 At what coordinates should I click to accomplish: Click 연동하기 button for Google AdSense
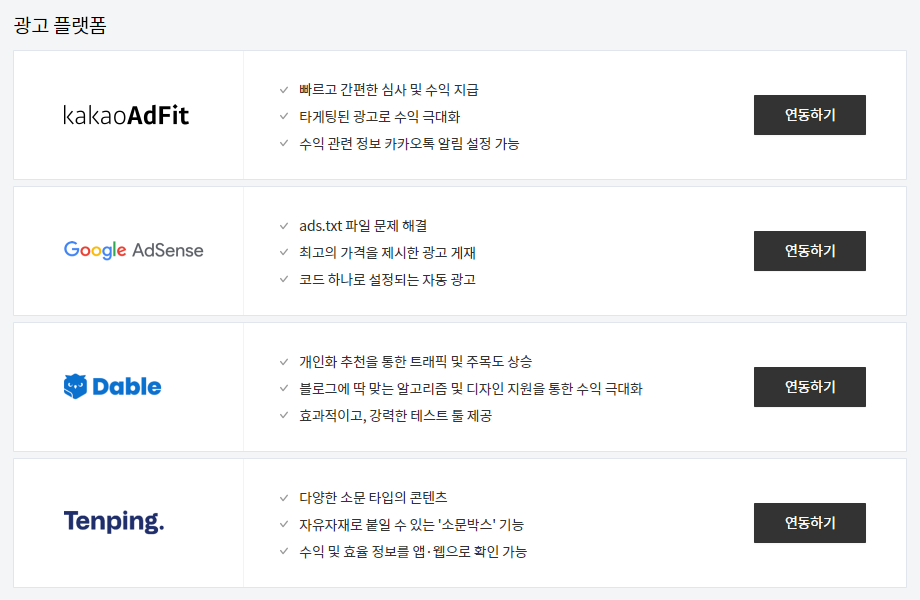(x=810, y=251)
